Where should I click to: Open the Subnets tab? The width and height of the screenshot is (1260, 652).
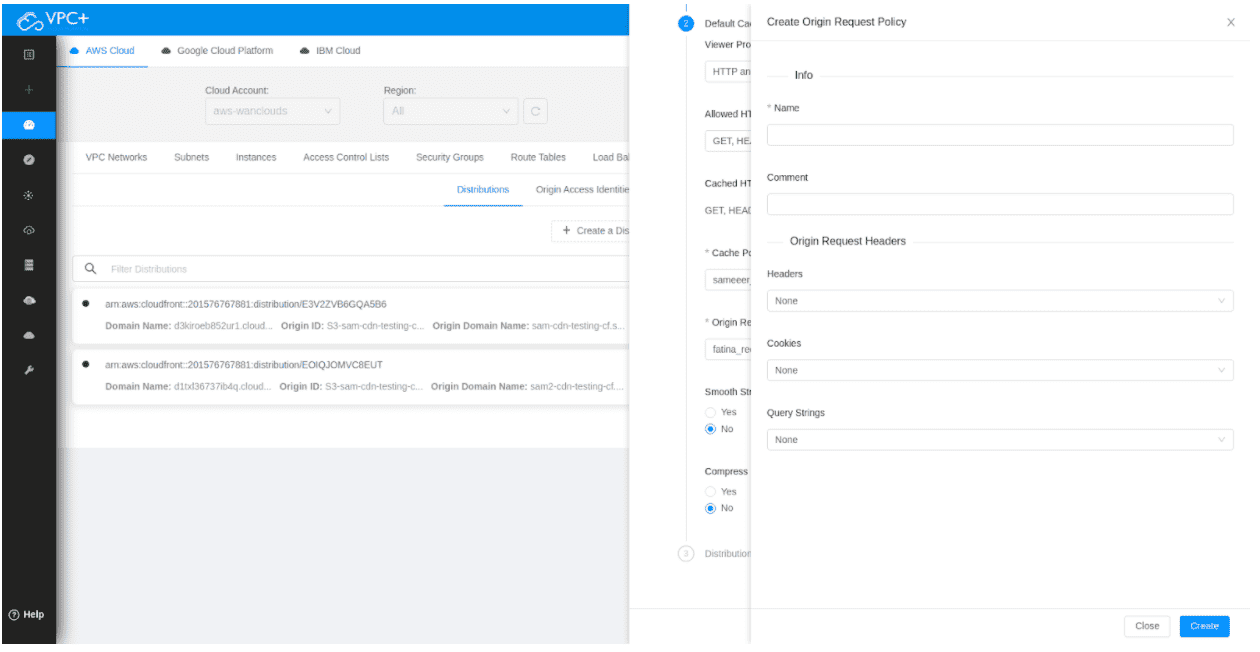click(x=192, y=157)
